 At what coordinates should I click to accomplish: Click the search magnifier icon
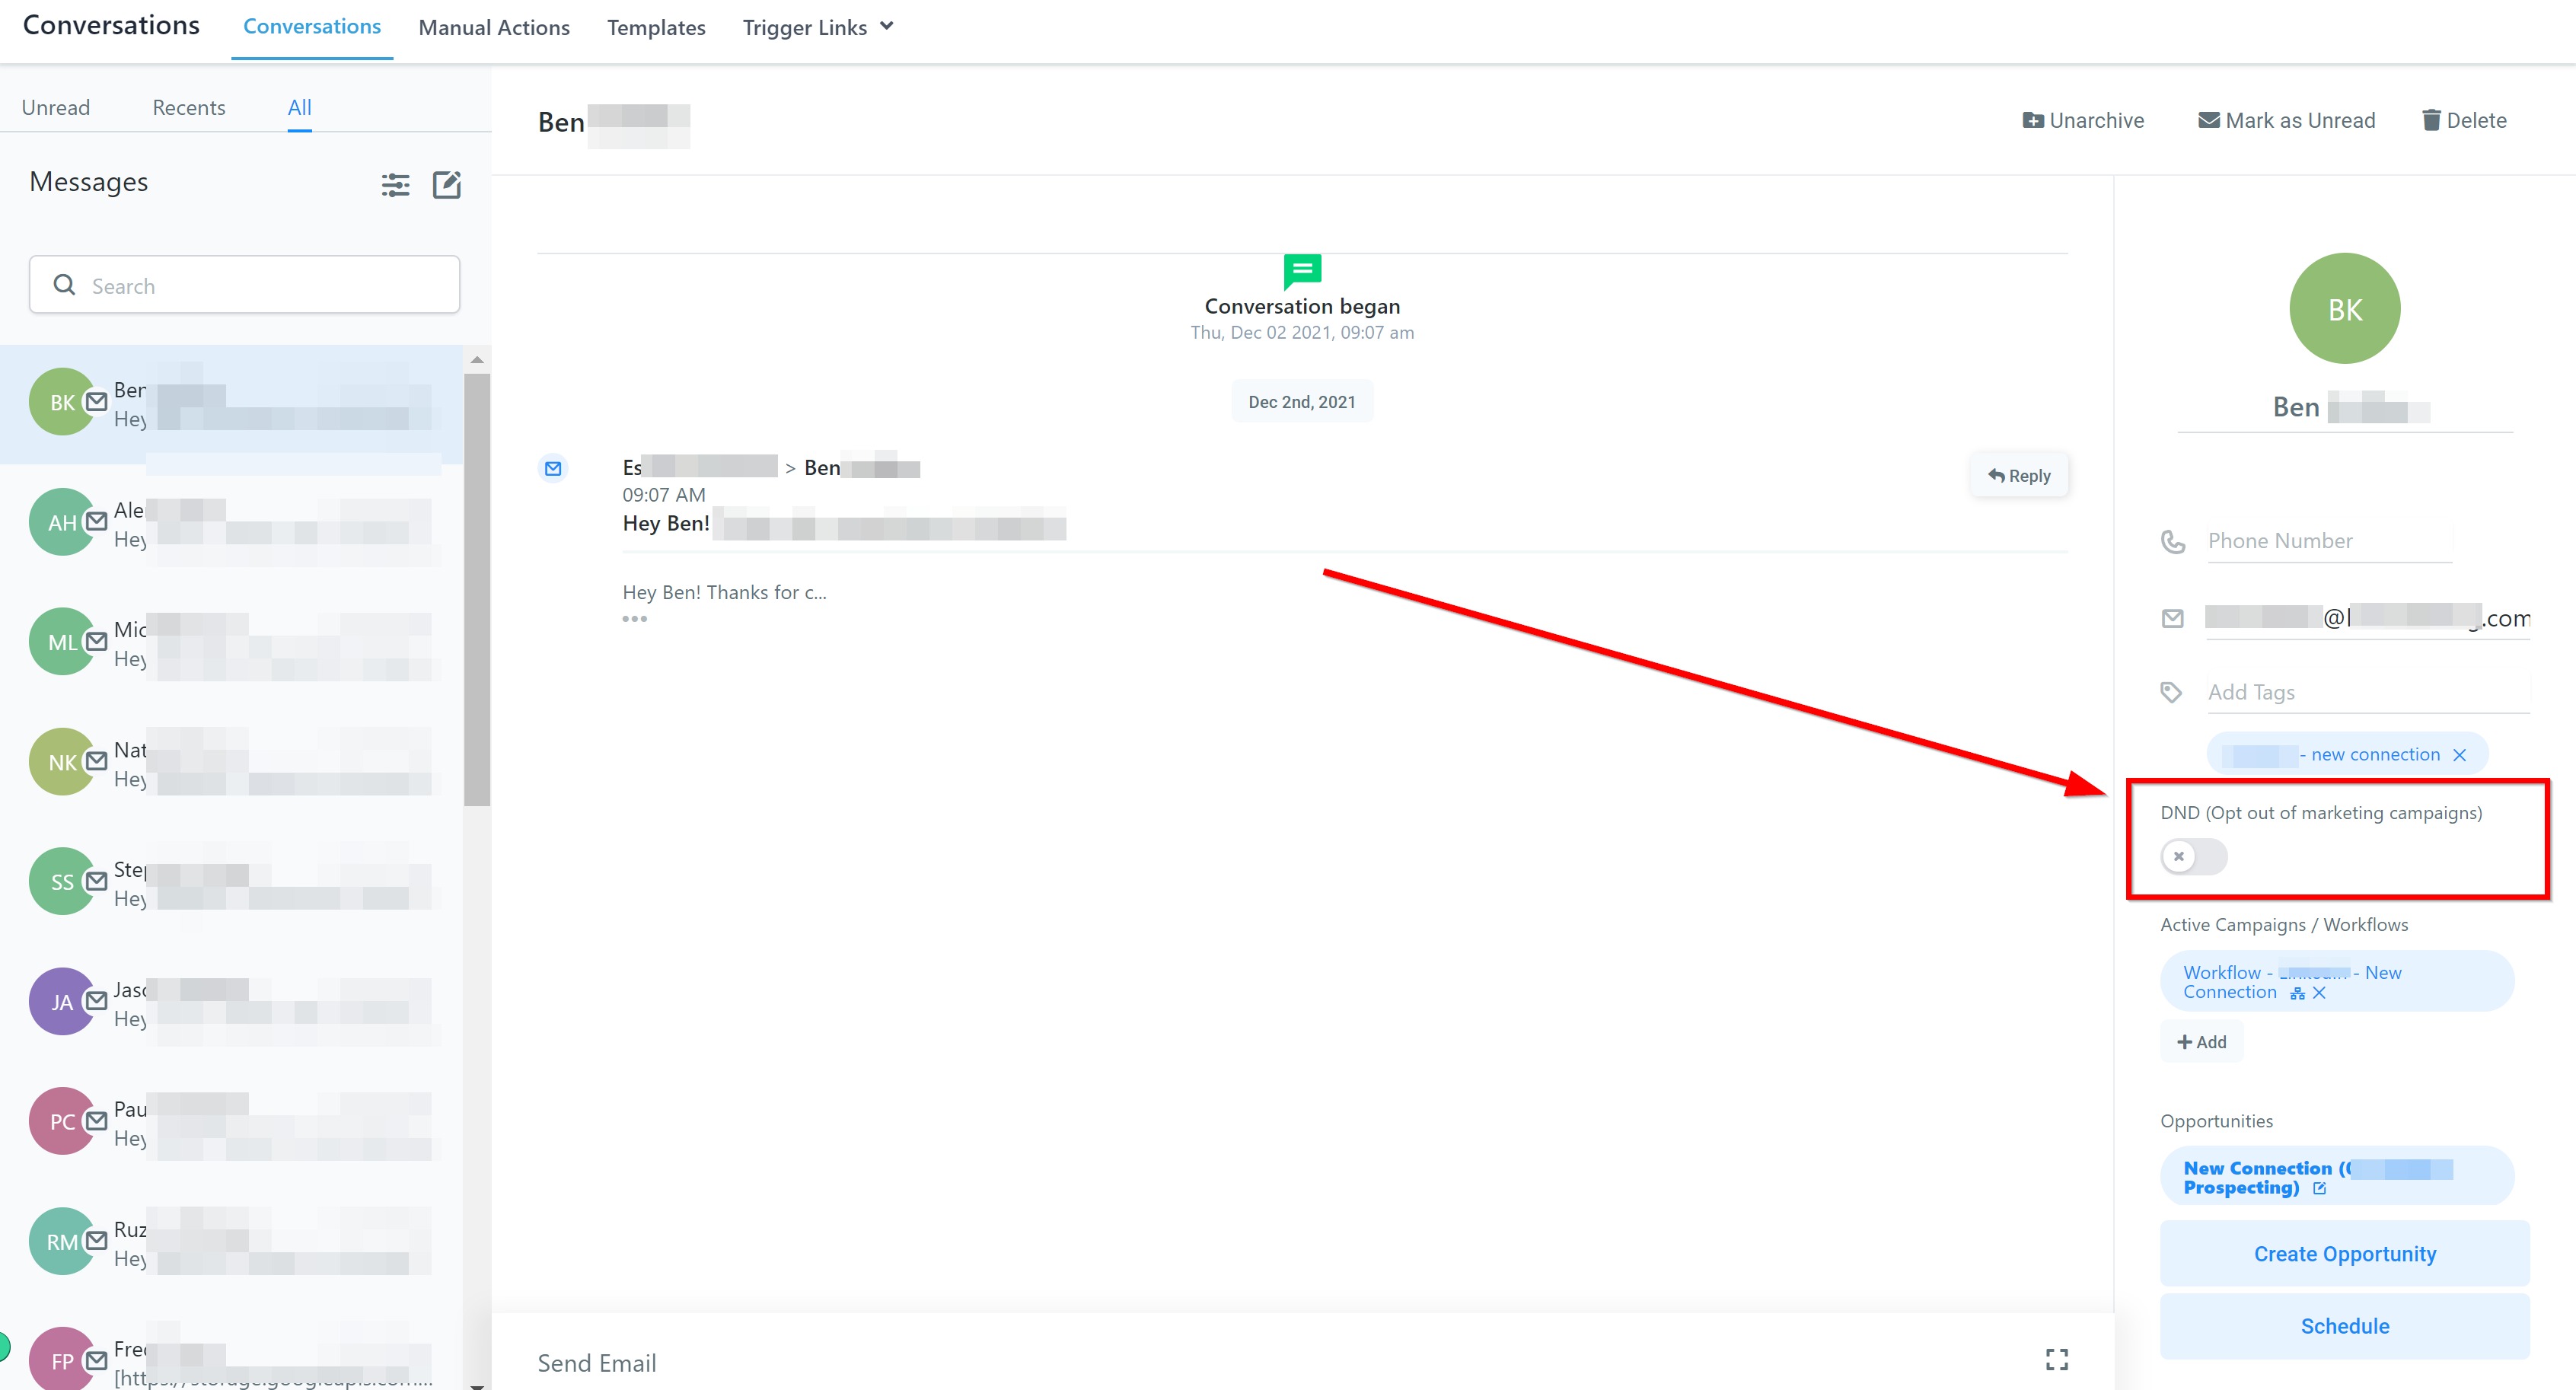coord(64,285)
